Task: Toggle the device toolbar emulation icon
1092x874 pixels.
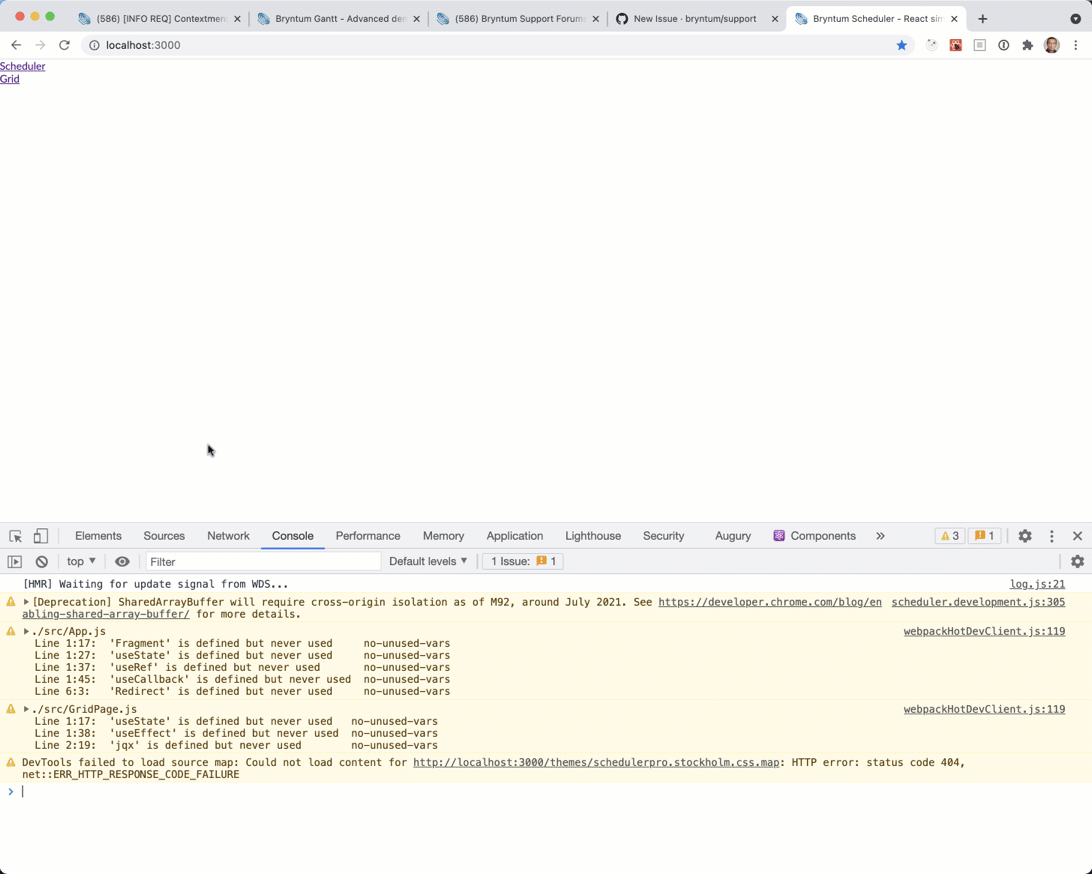Action: pos(40,536)
